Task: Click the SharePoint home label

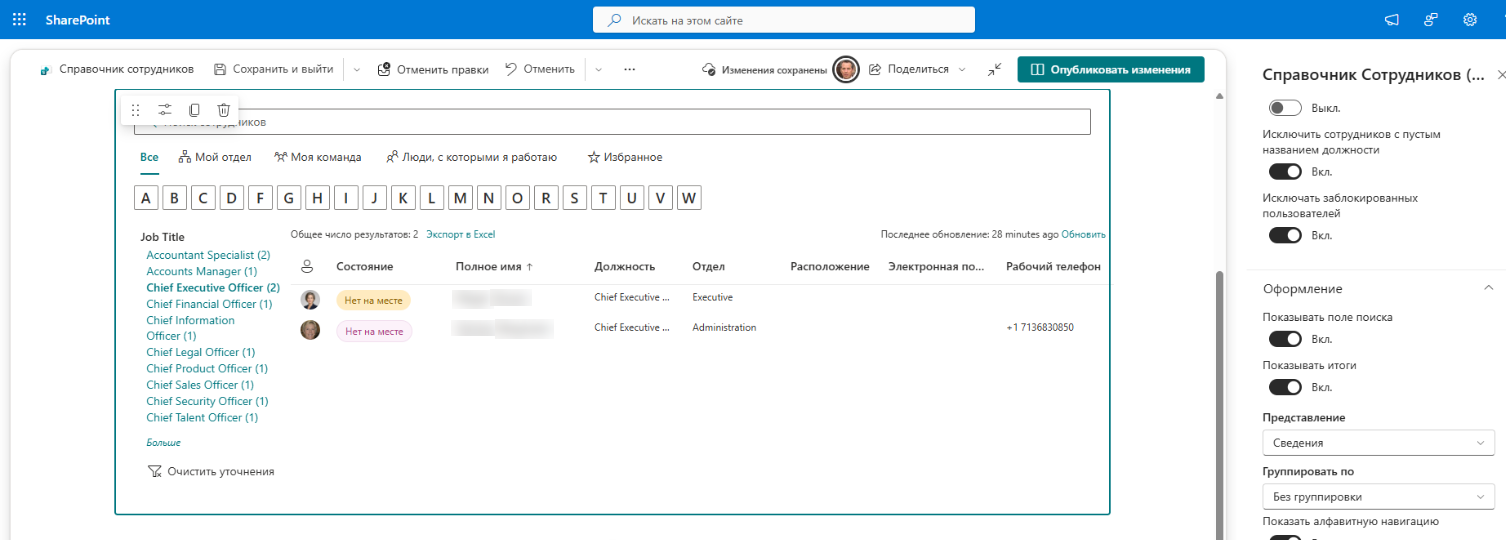Action: coord(77,20)
